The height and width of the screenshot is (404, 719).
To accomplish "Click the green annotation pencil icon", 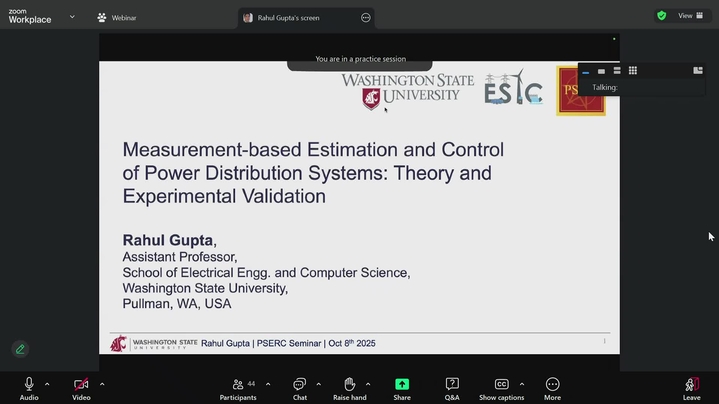I will click(x=19, y=349).
